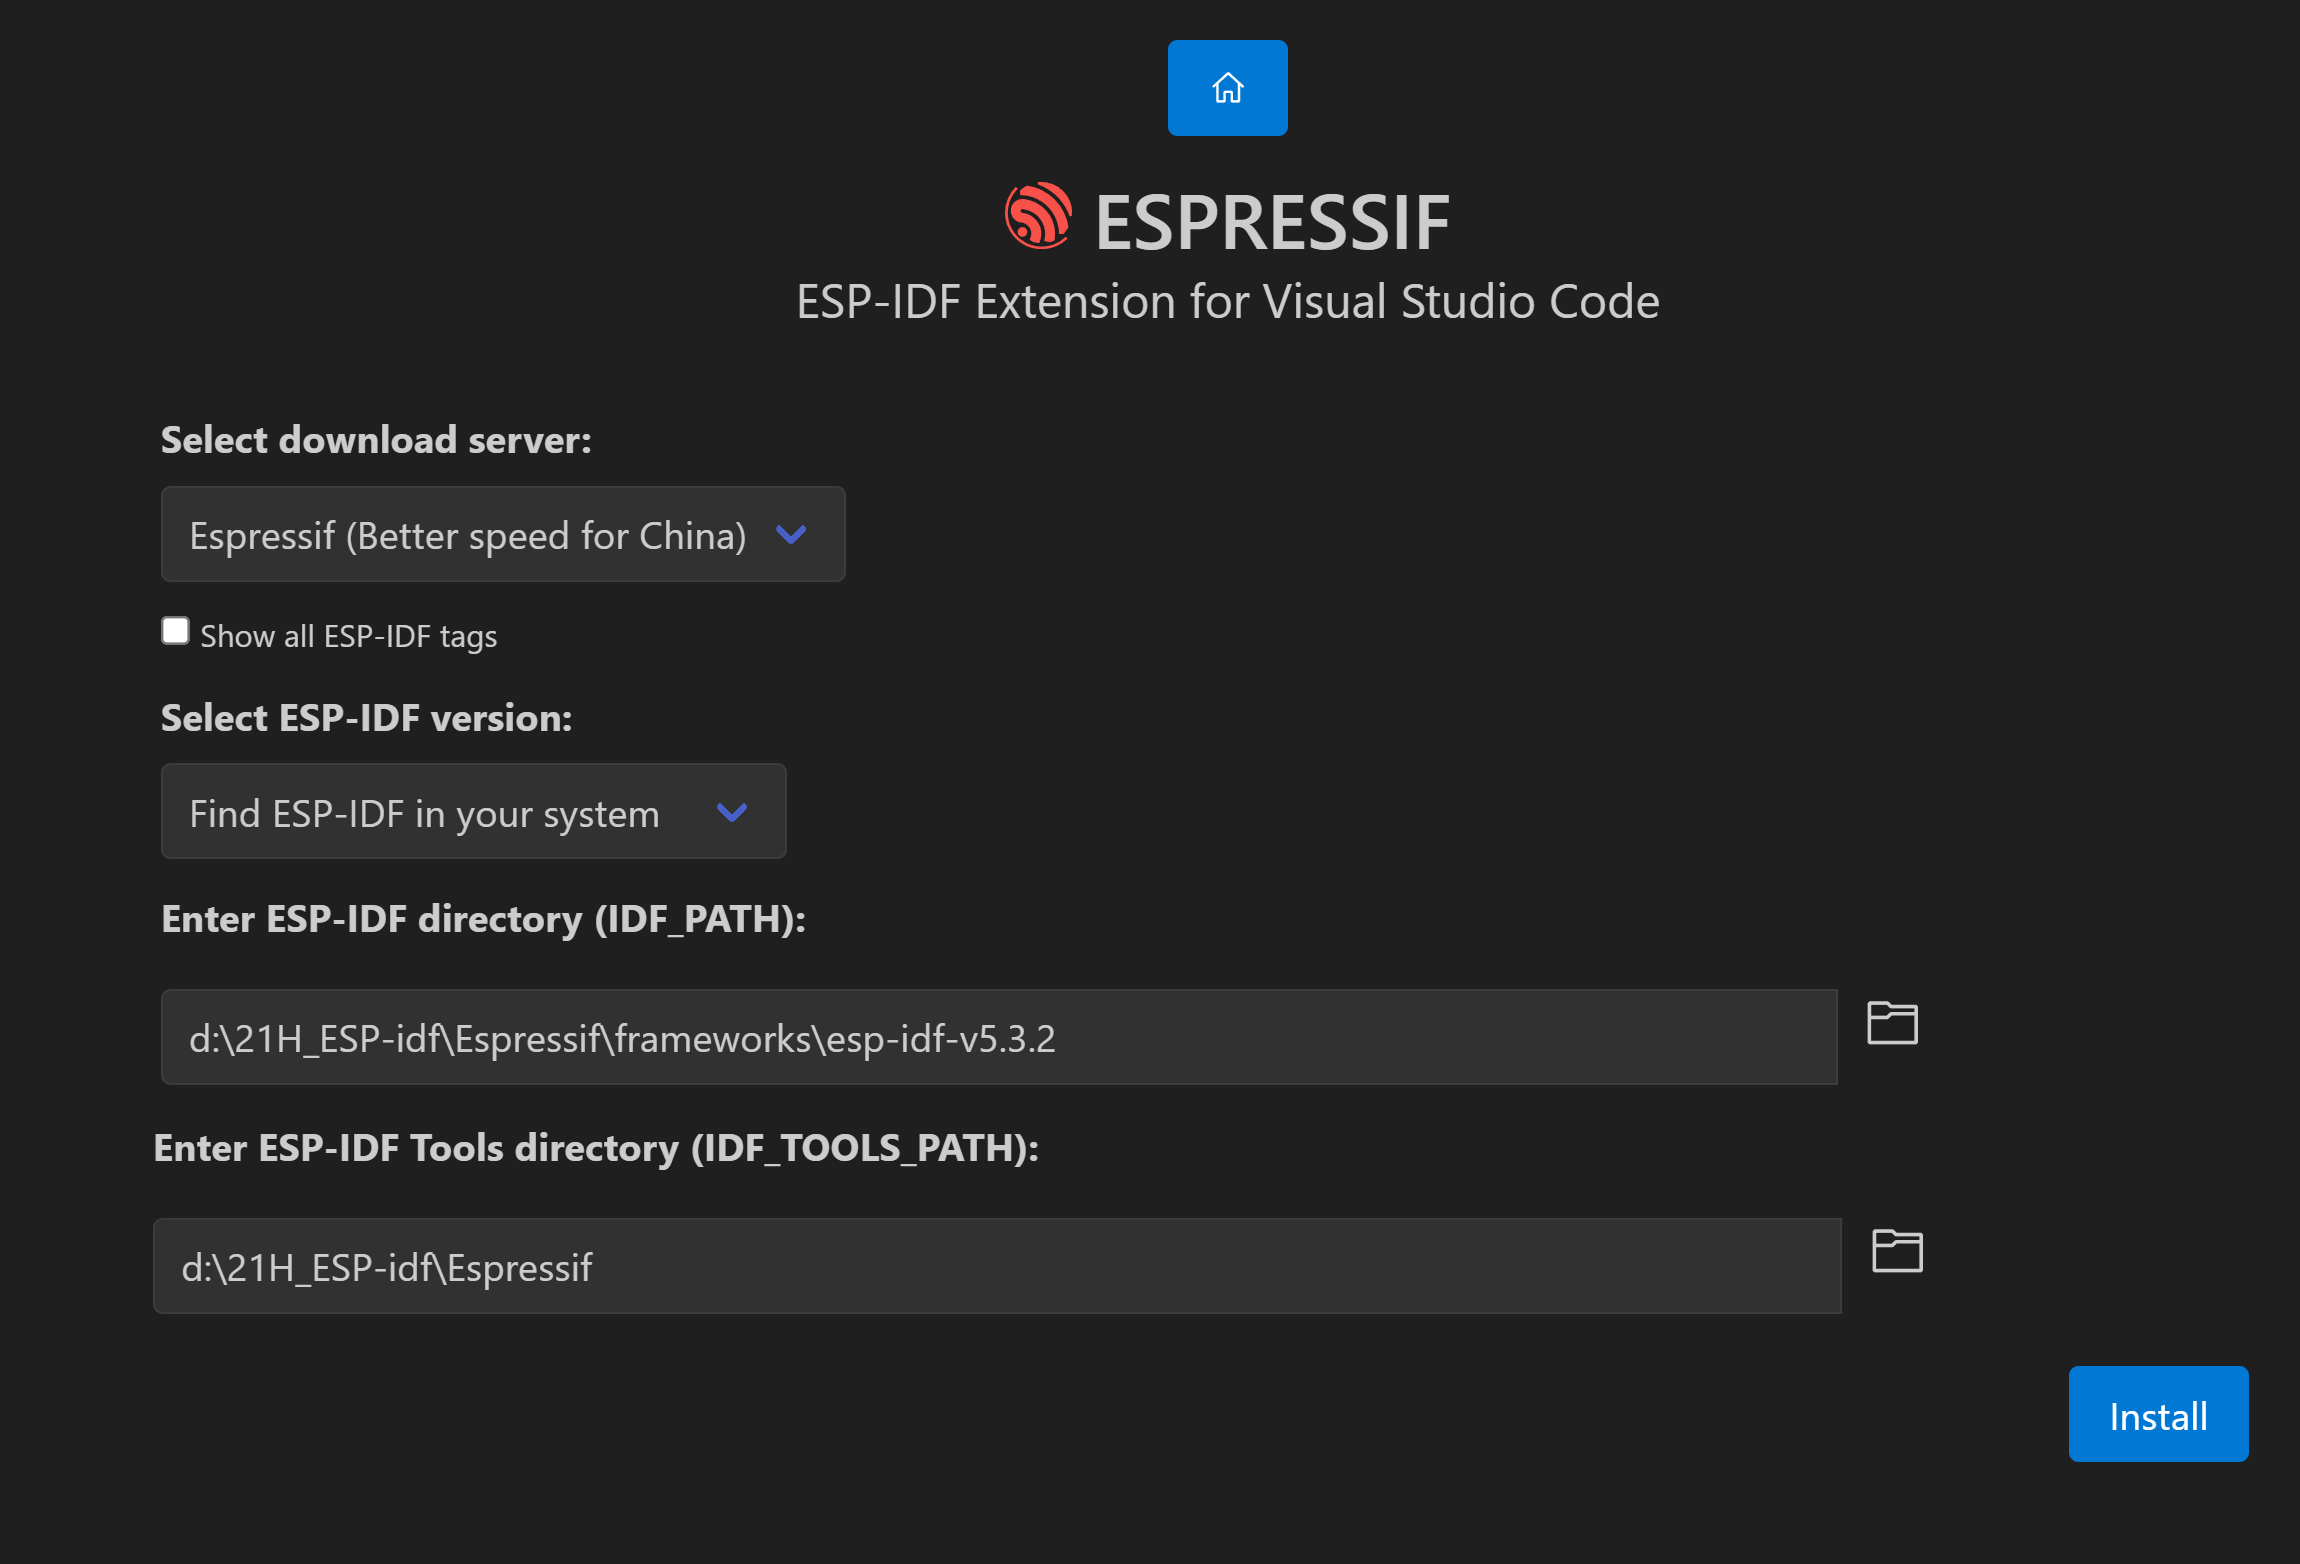Enable Show all ESP-IDF tags checkbox
2300x1564 pixels.
[175, 631]
